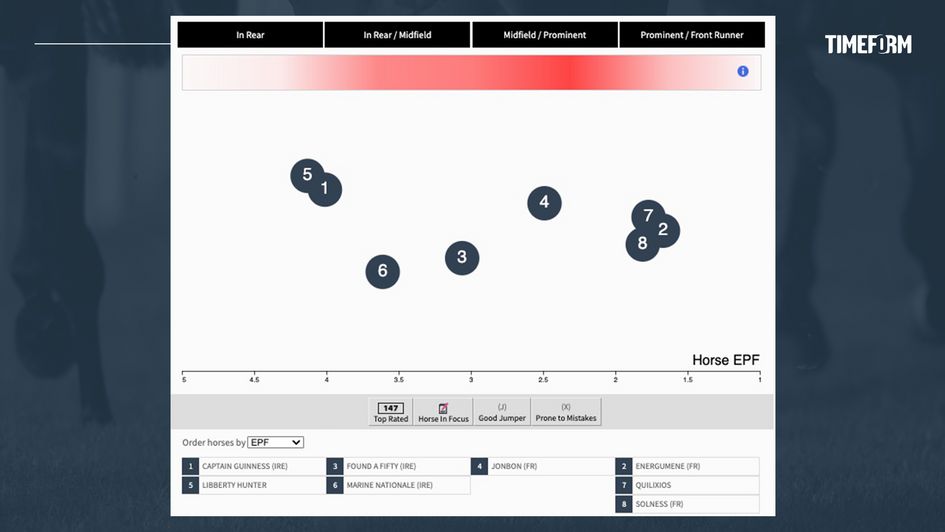Image resolution: width=945 pixels, height=532 pixels.
Task: Click the red pace gradient bar
Action: [460, 73]
